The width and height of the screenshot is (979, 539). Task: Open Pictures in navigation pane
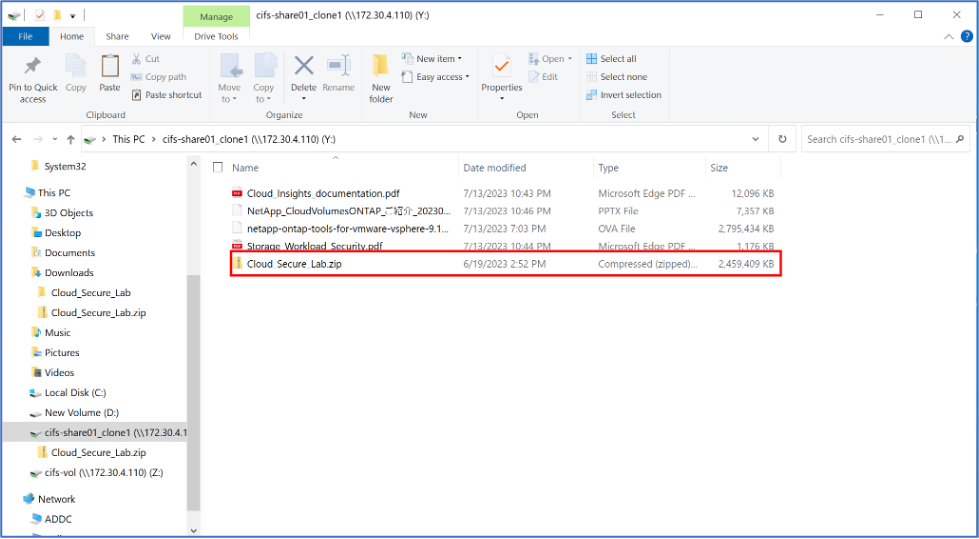pos(62,352)
